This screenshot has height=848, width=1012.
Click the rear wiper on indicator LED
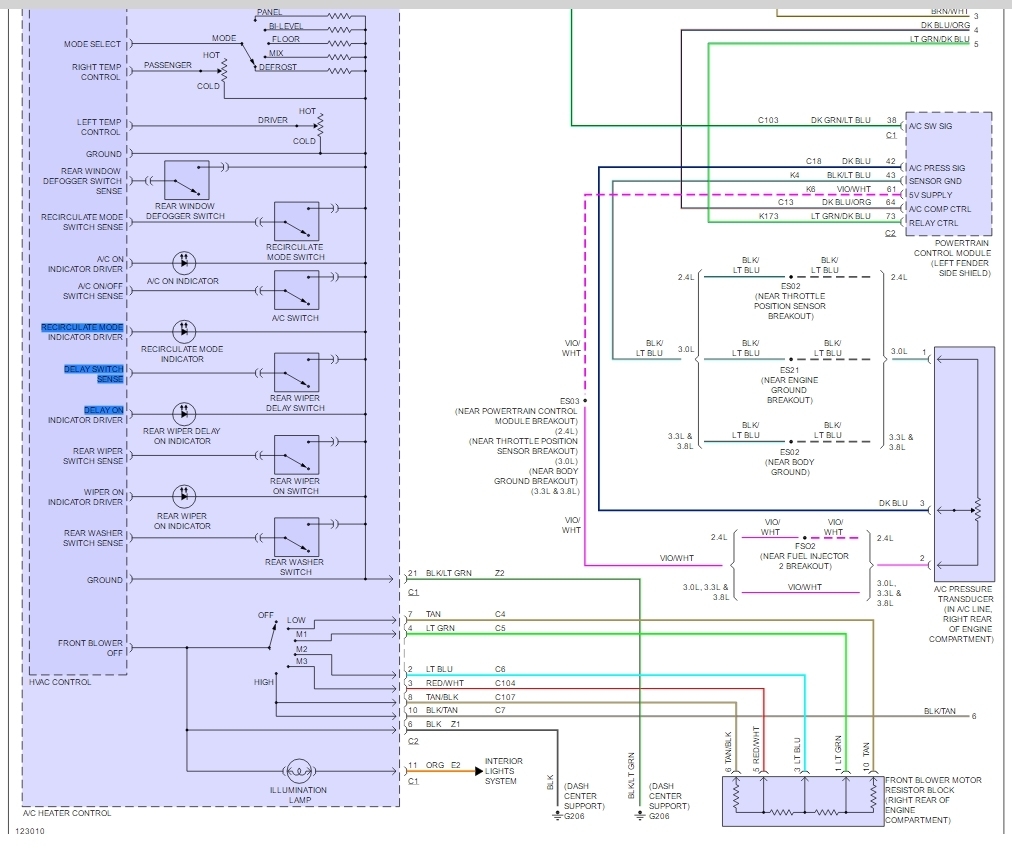(x=183, y=496)
